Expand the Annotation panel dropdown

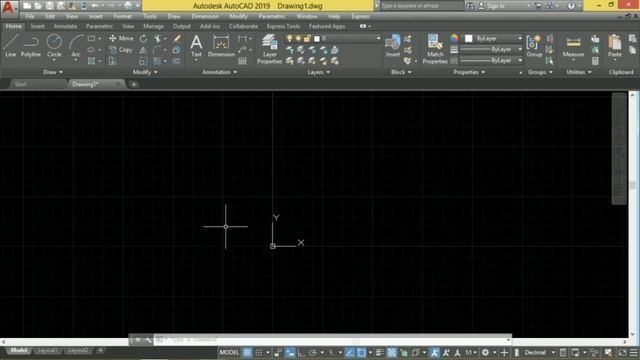[x=220, y=72]
